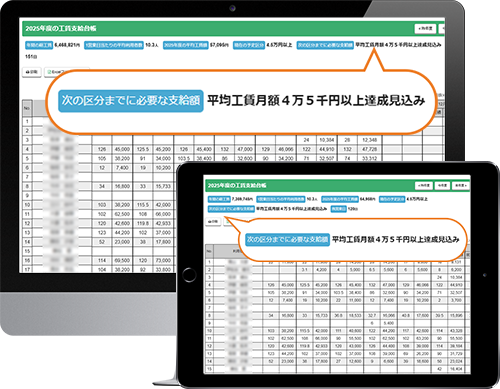Click the 営業日 badge beside 120日 on tablet
The image size is (500, 389).
click(x=338, y=209)
